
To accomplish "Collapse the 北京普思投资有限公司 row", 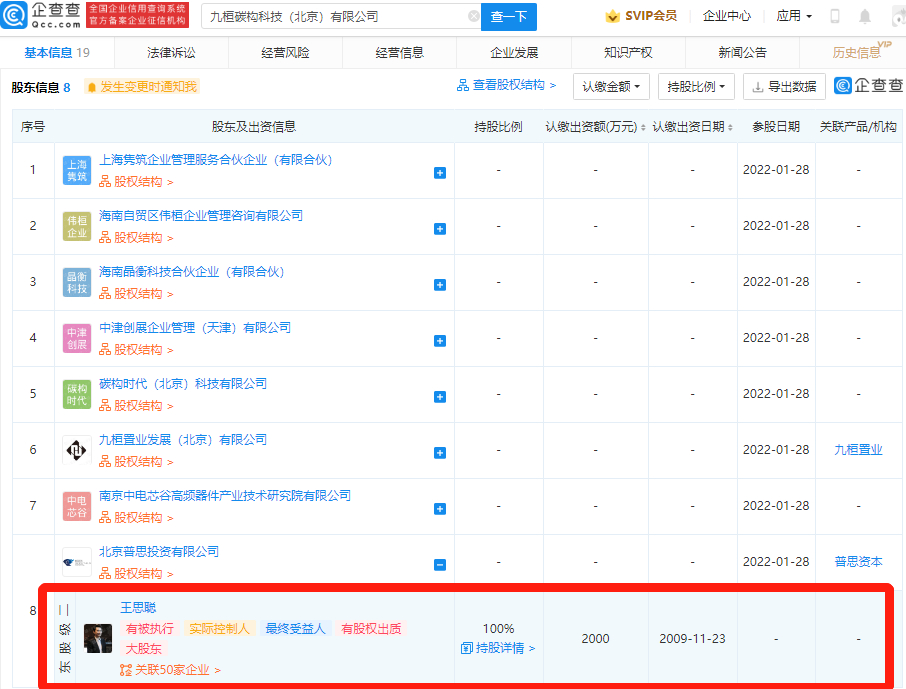I will click(x=440, y=565).
